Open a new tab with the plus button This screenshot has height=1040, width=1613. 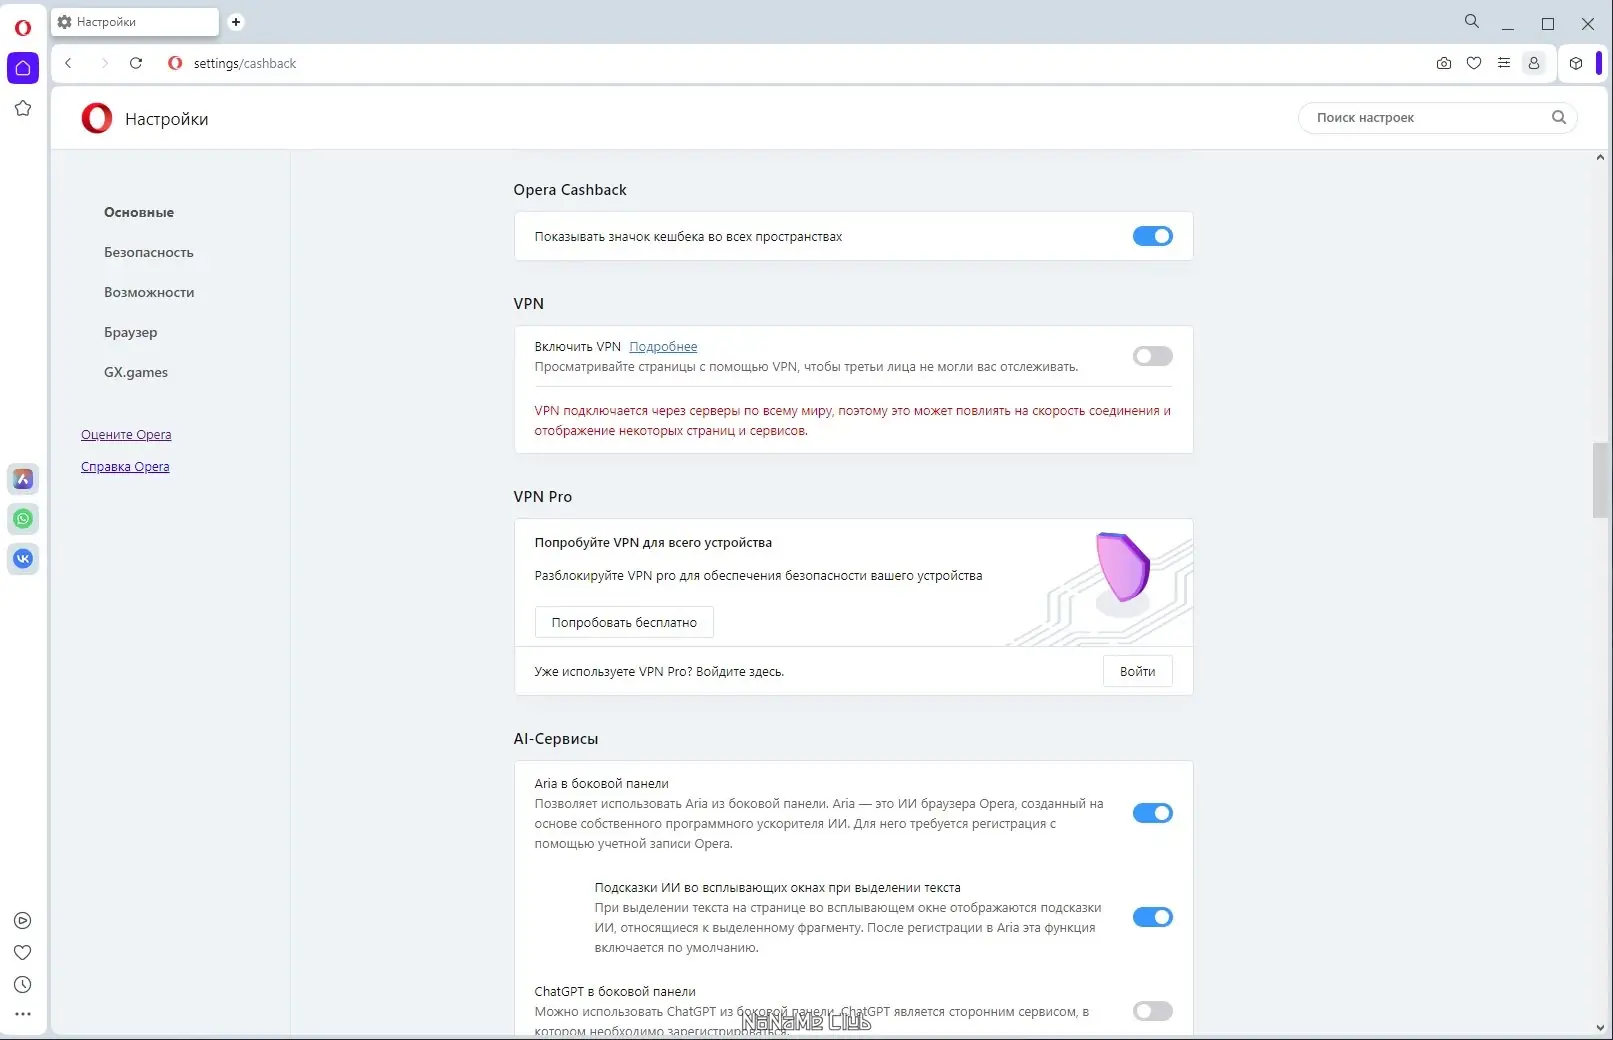(236, 22)
